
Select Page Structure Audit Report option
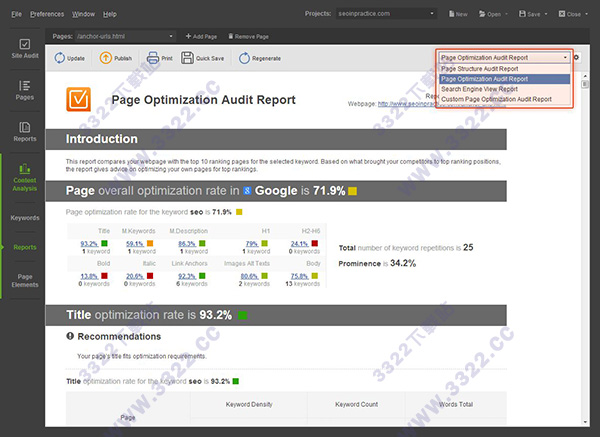tap(480, 69)
